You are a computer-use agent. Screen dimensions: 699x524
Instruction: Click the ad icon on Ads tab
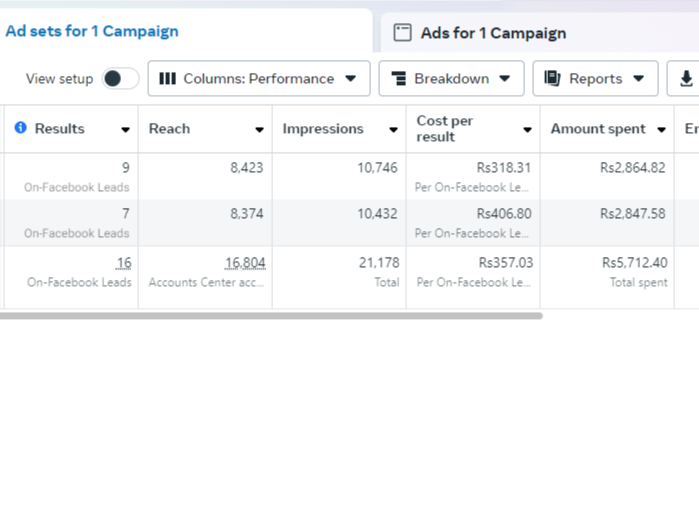[402, 33]
